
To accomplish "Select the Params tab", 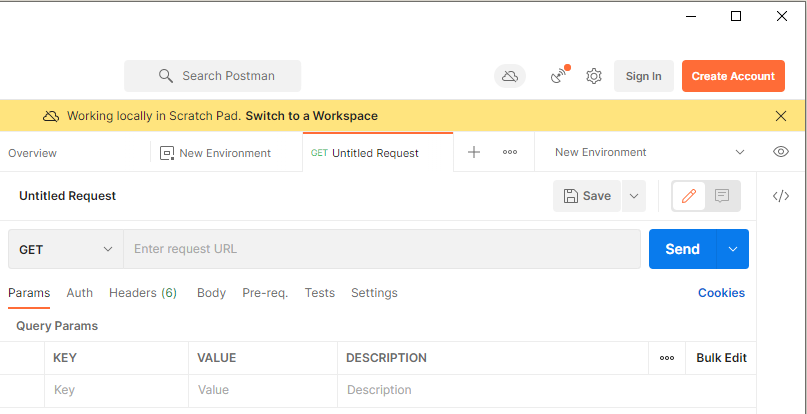I will (x=29, y=293).
